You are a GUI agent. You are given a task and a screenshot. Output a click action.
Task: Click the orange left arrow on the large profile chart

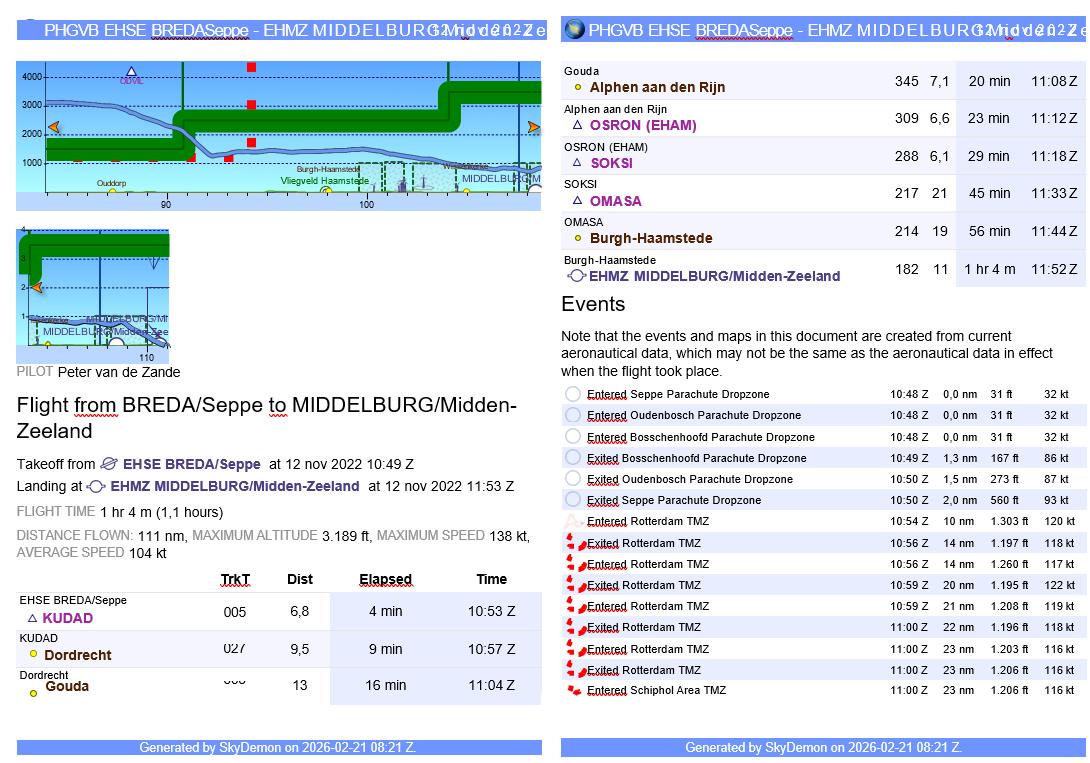click(54, 127)
